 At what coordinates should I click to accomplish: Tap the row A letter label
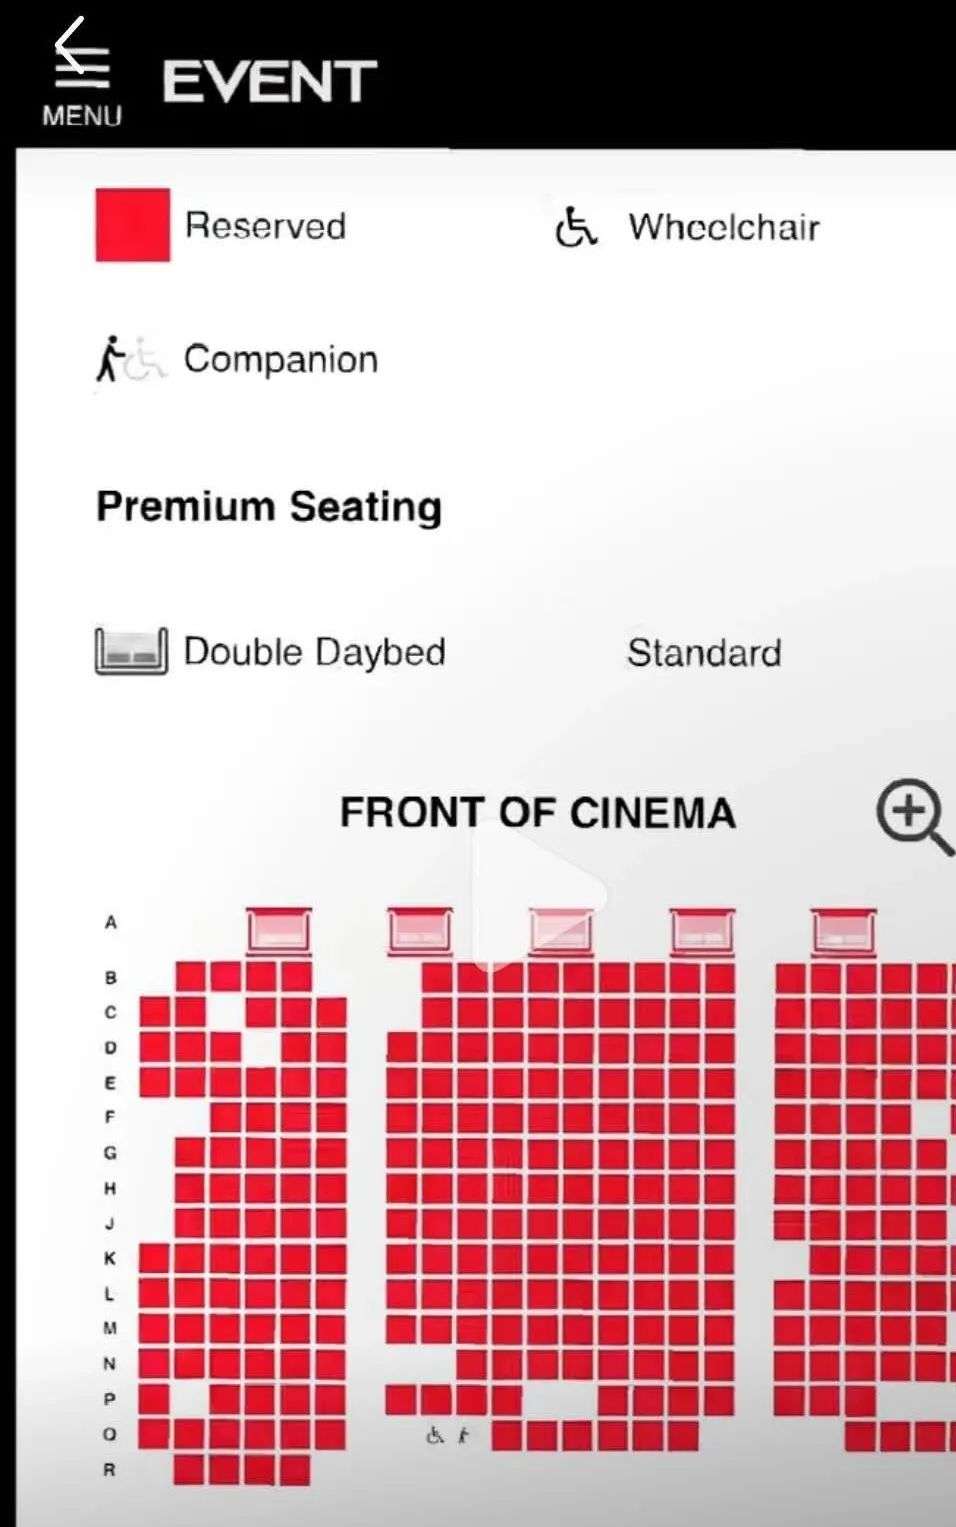[111, 922]
